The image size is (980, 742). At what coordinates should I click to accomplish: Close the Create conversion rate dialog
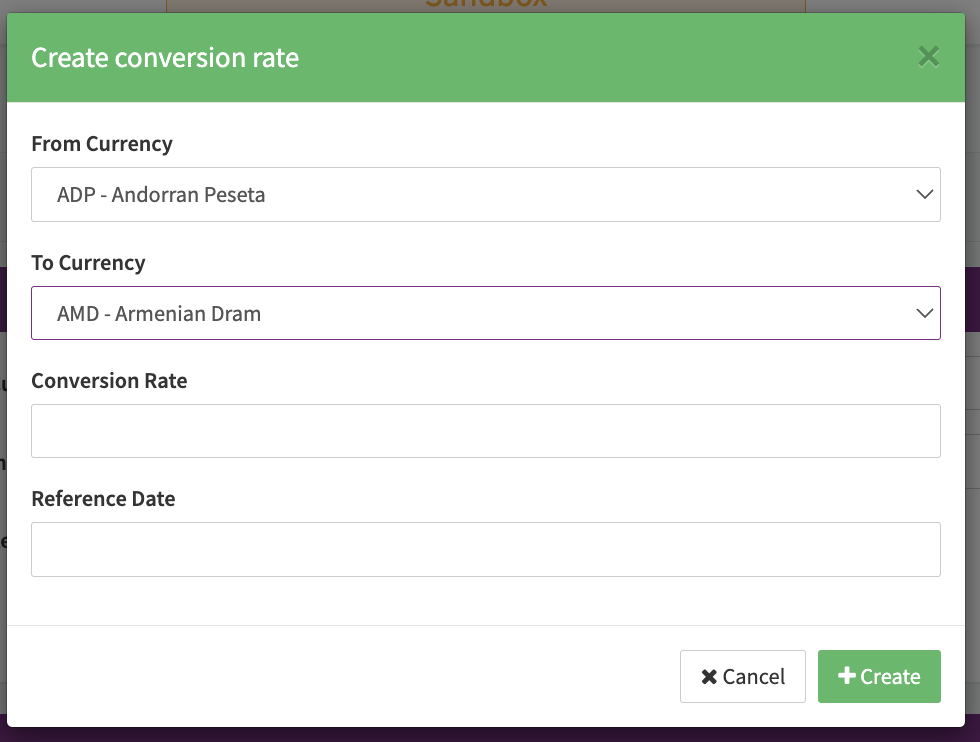[x=928, y=57]
